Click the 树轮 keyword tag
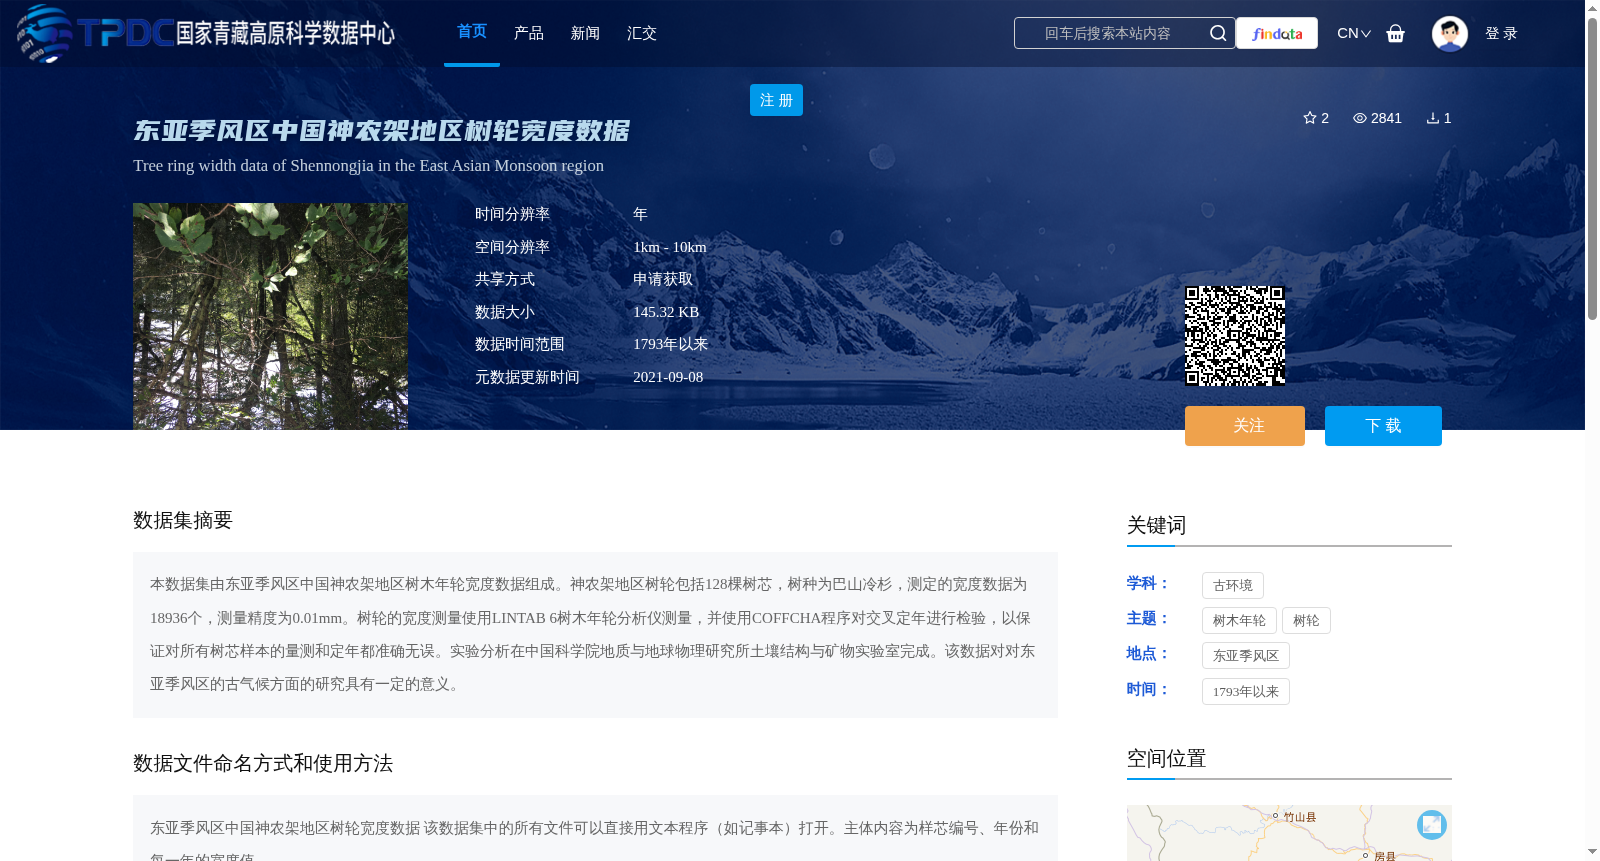The width and height of the screenshot is (1600, 861). tap(1306, 620)
